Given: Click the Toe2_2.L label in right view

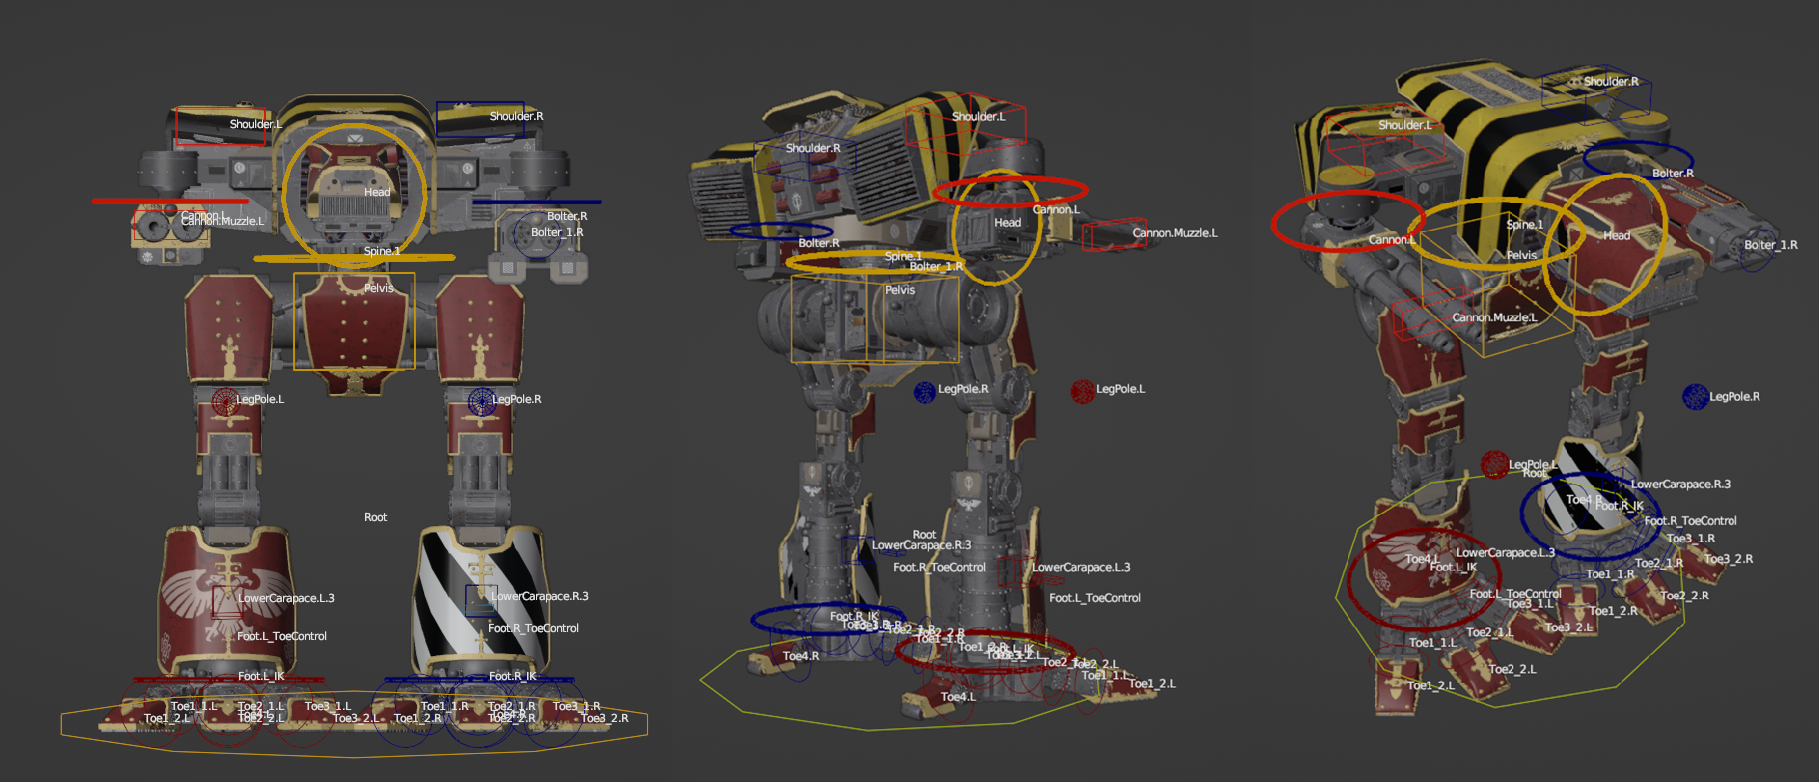Looking at the screenshot, I should (1512, 669).
